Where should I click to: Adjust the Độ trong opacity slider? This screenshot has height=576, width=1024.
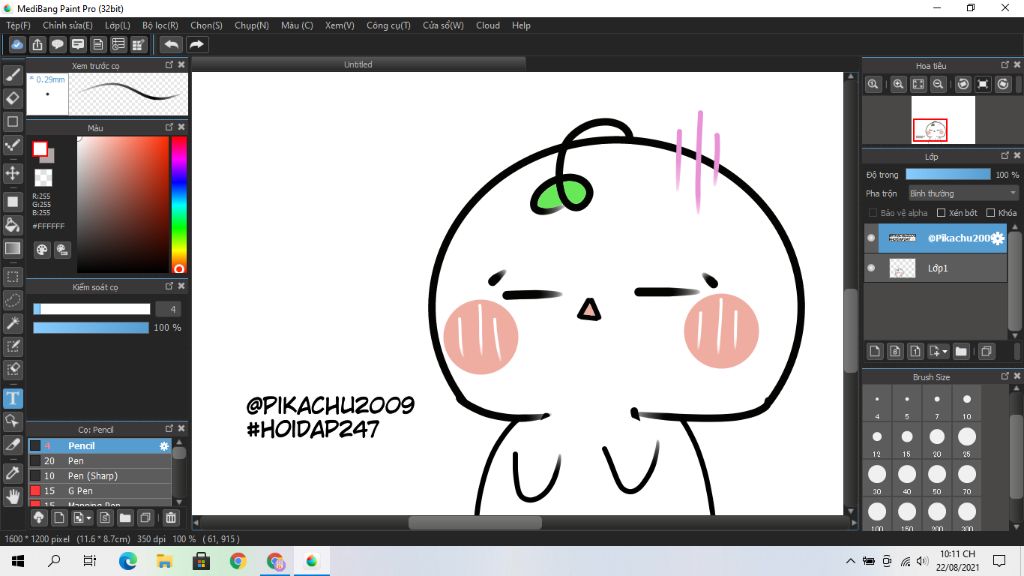[948, 174]
